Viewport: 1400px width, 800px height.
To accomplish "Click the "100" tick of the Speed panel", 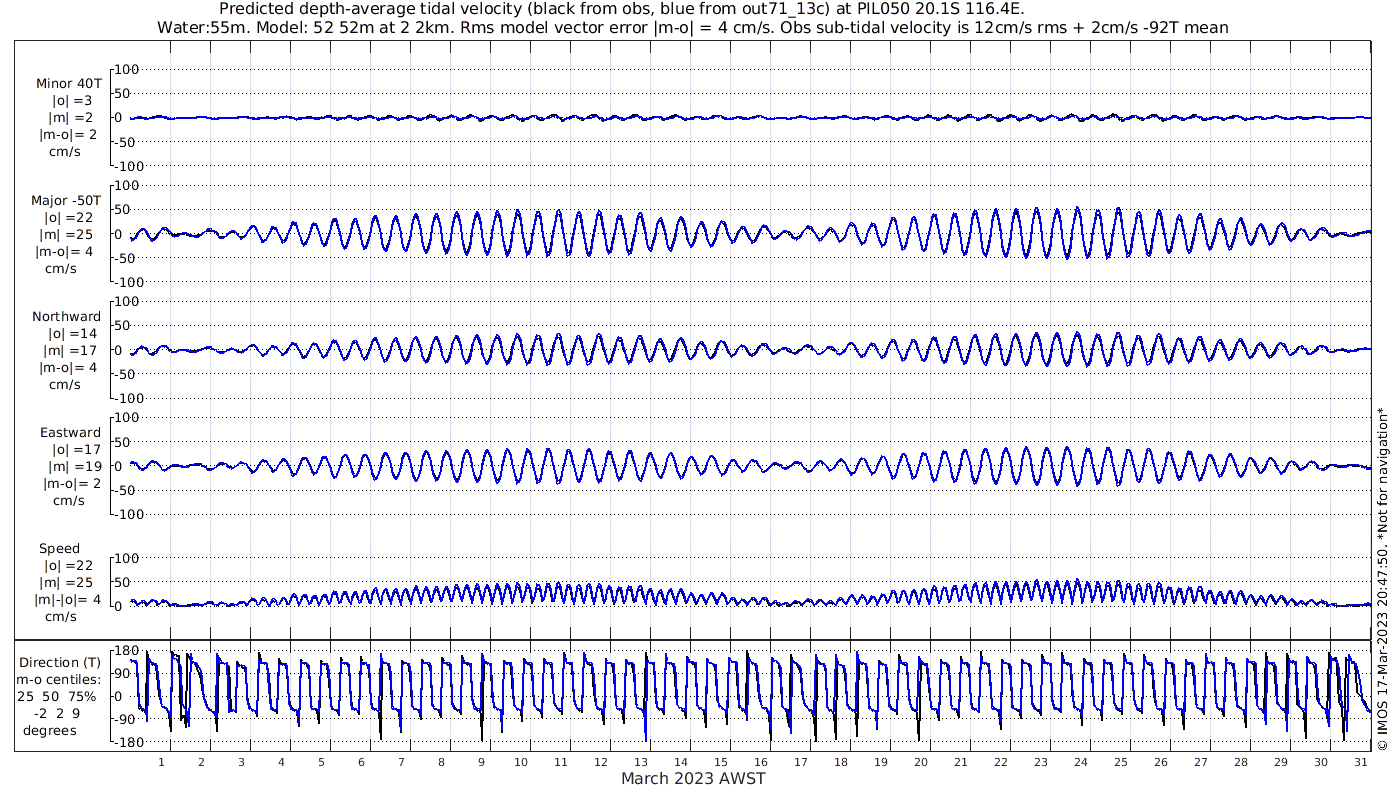I will (x=125, y=558).
